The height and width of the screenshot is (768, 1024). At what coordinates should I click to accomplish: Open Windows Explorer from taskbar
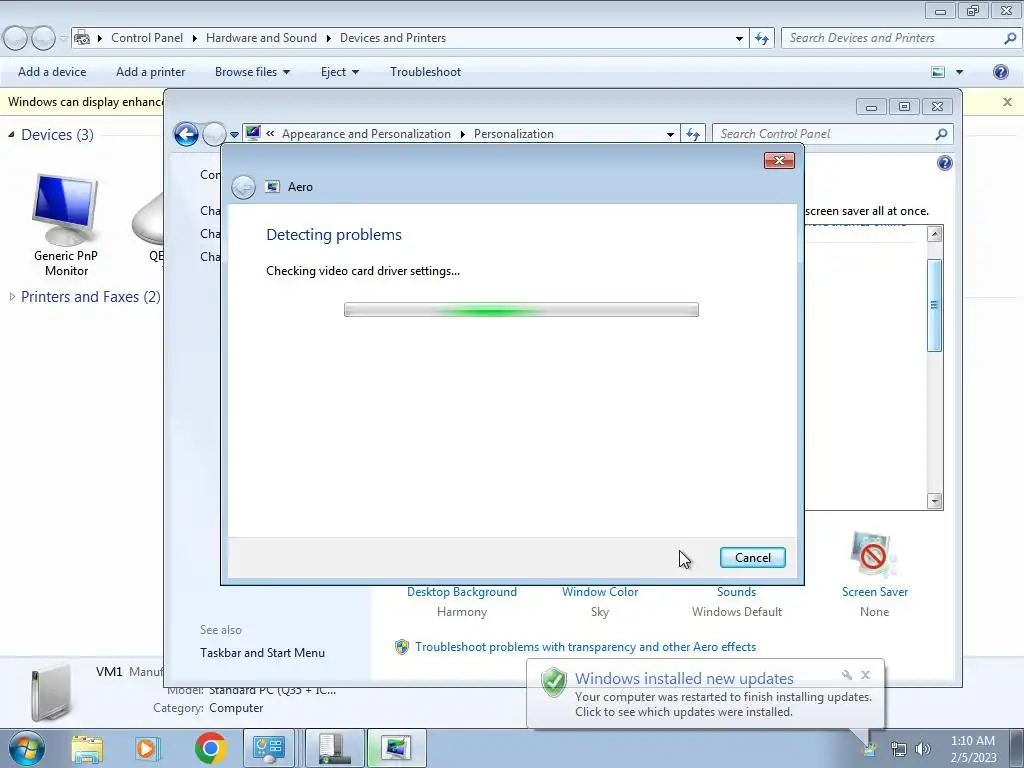coord(87,748)
